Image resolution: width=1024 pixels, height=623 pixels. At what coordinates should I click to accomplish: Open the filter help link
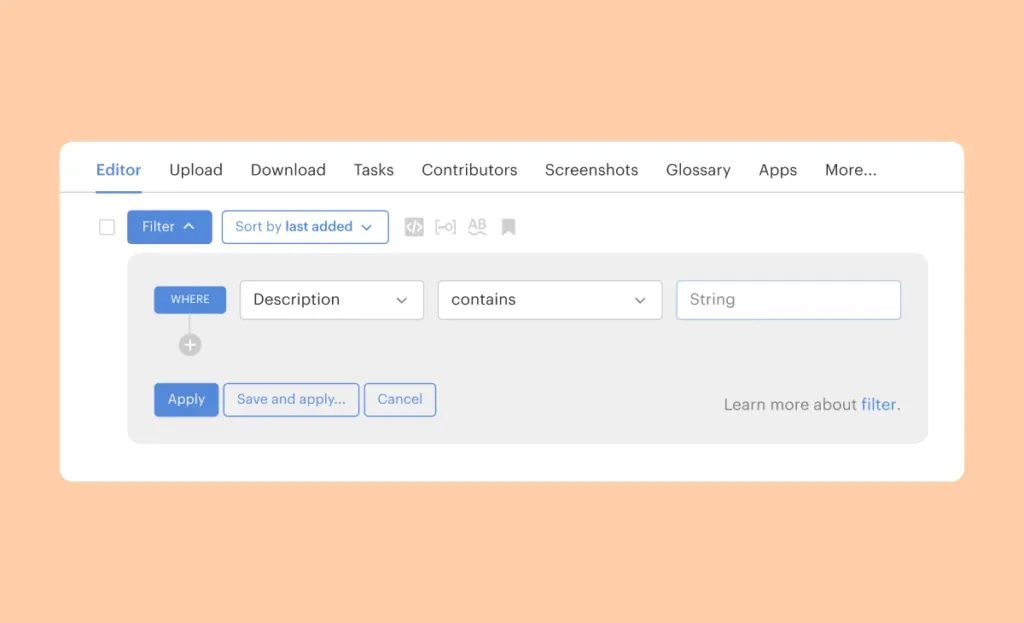coord(879,405)
